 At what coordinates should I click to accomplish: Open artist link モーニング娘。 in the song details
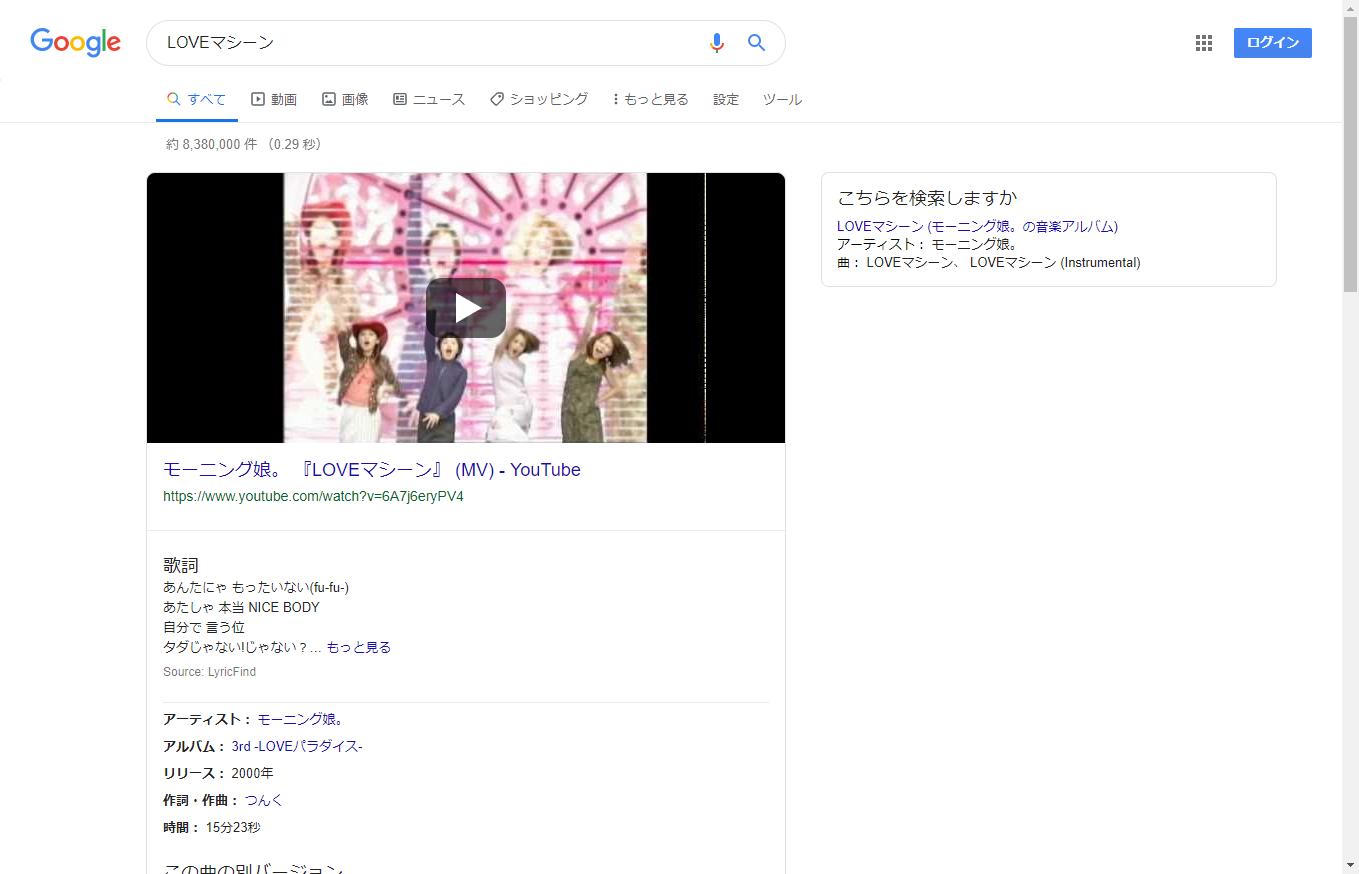[x=301, y=719]
